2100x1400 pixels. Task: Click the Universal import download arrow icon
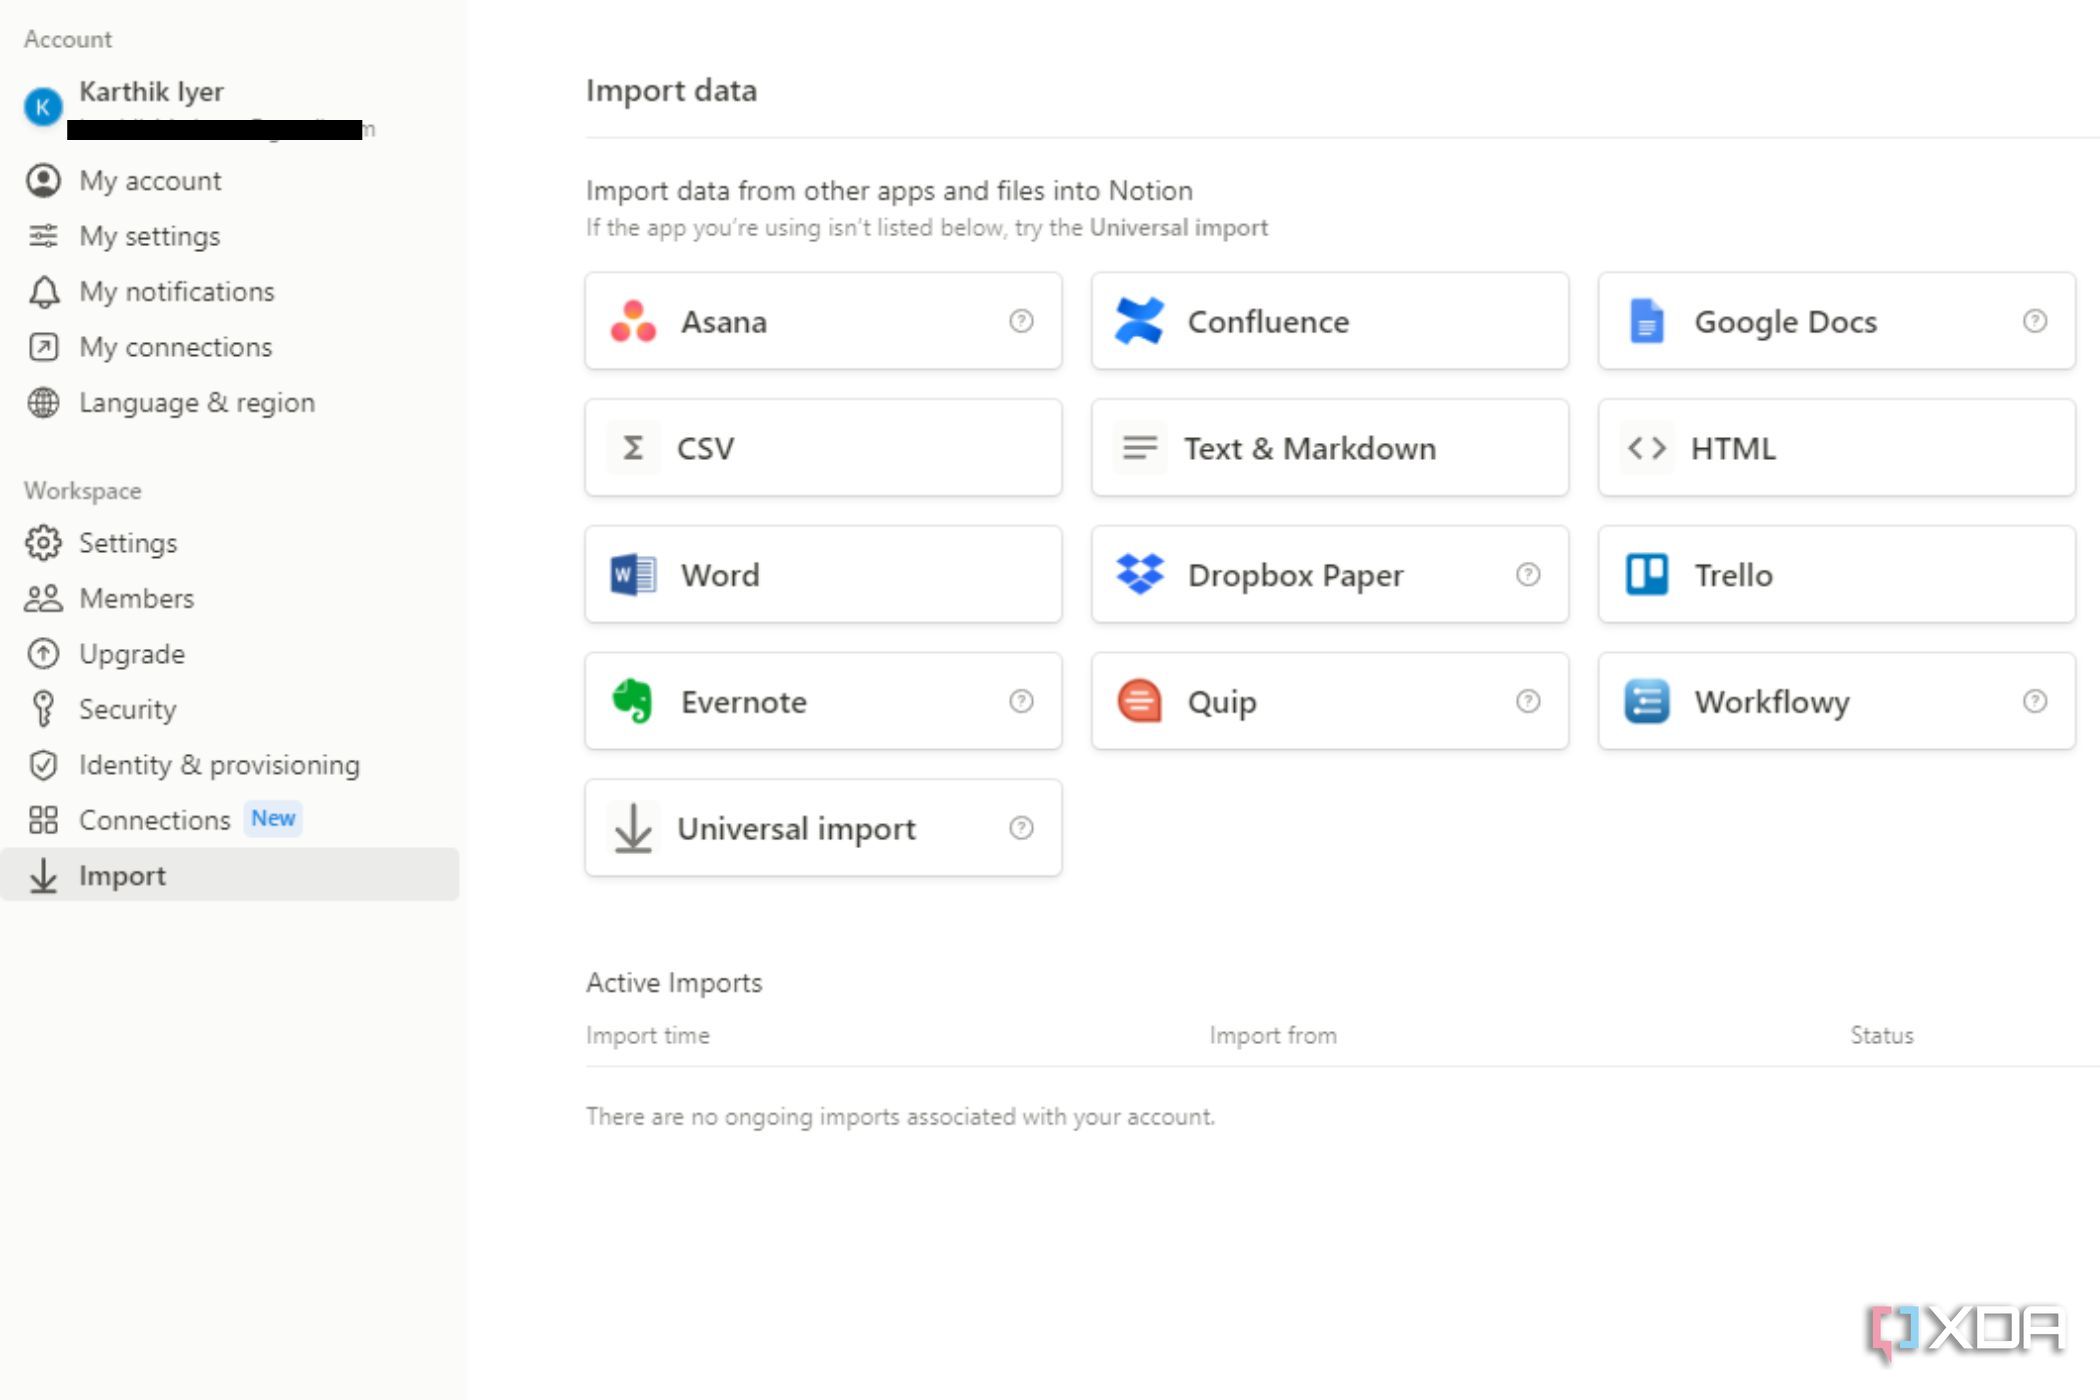click(633, 828)
